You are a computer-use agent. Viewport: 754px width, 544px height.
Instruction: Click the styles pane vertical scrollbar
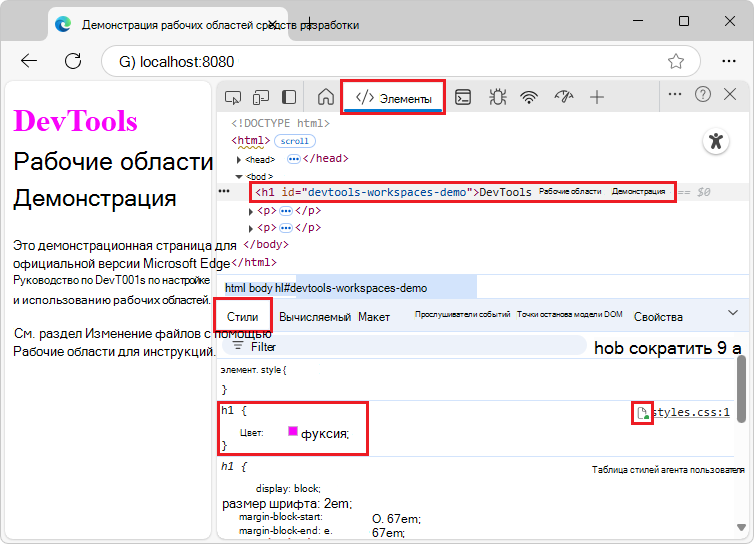pyautogui.click(x=741, y=389)
